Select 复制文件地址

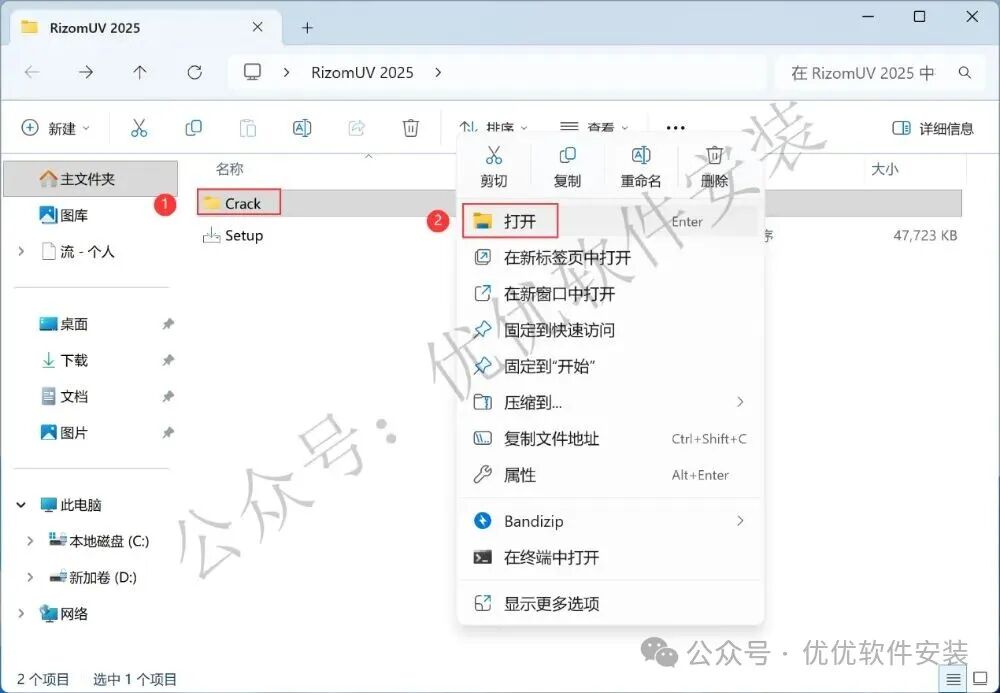(610, 439)
